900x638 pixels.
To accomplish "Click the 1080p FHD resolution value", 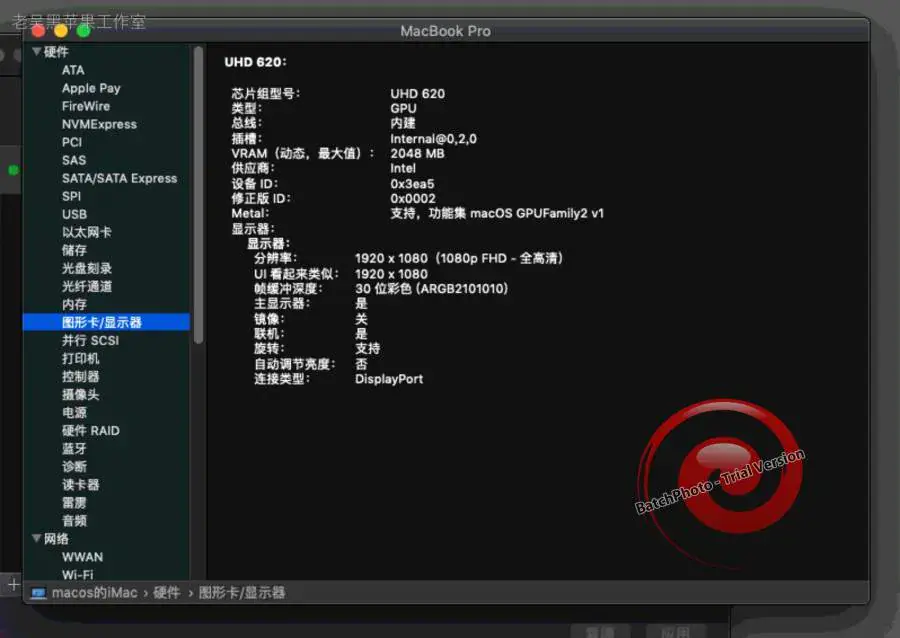I will tap(459, 259).
